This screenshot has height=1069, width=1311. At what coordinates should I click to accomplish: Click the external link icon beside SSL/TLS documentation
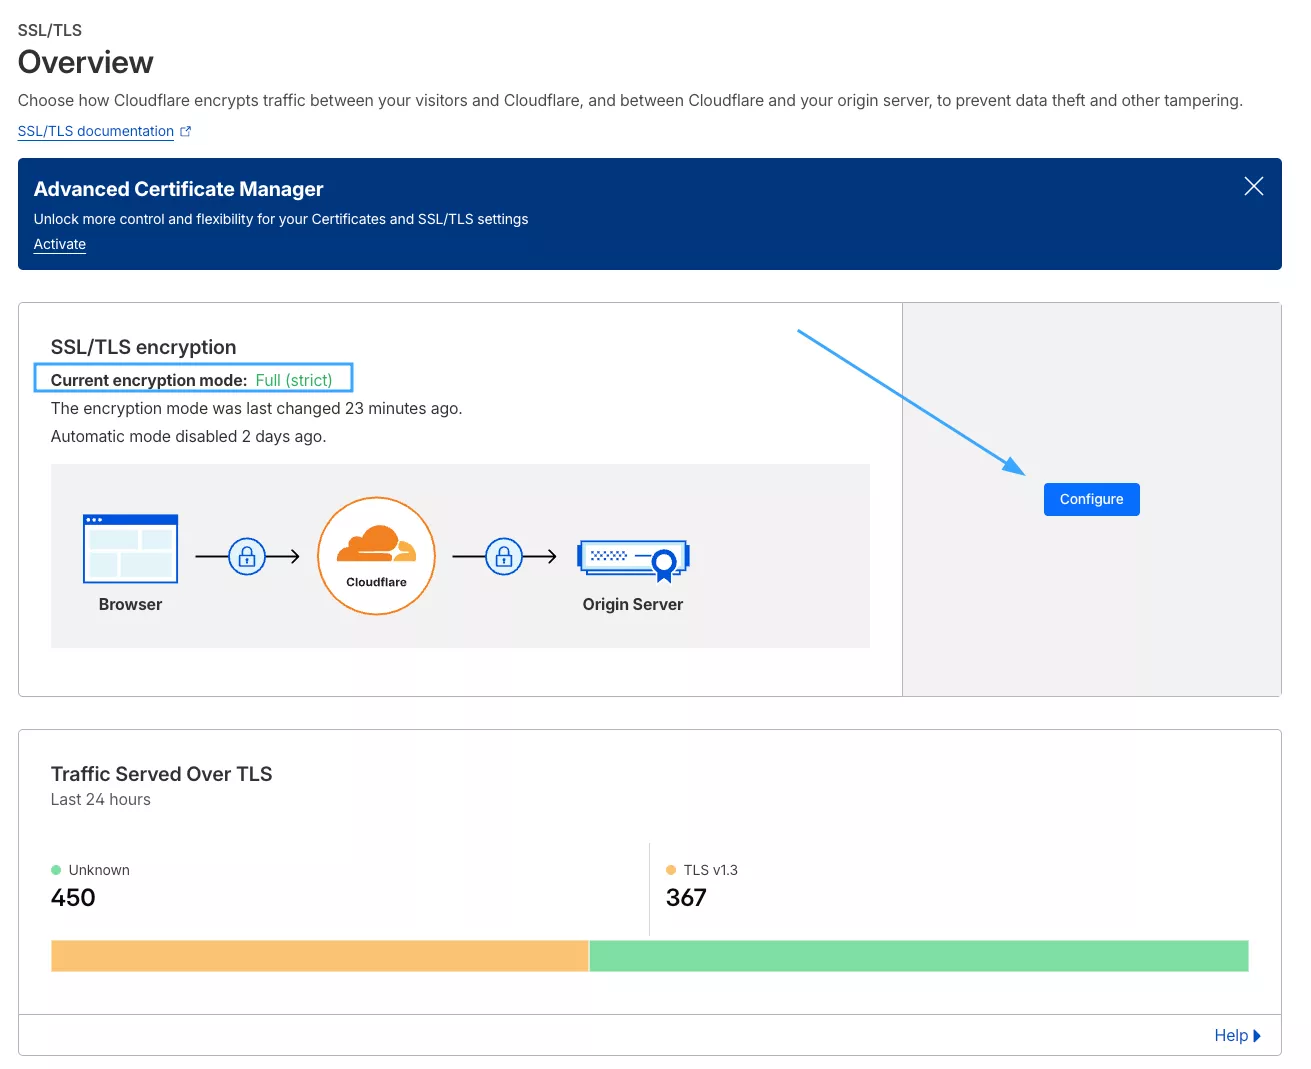[185, 130]
